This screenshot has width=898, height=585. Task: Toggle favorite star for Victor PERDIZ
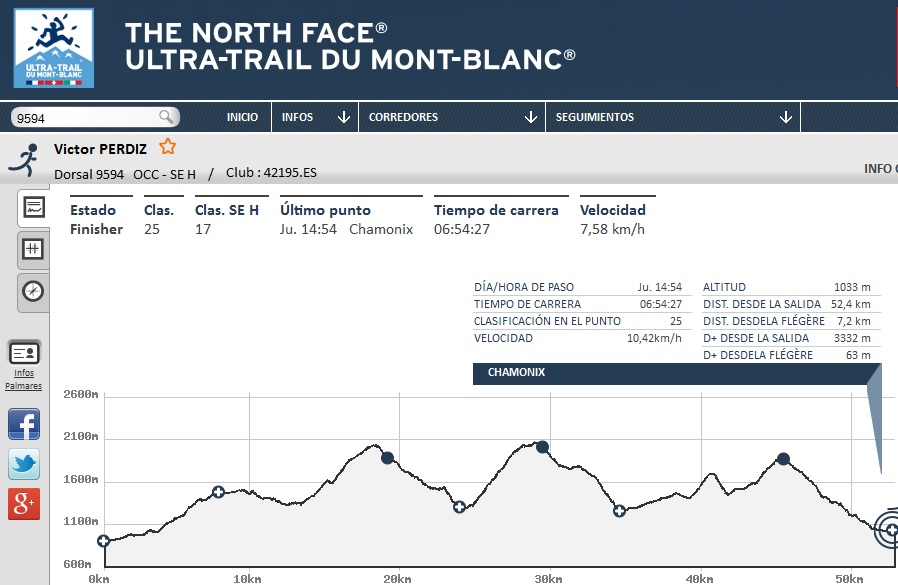[x=168, y=148]
